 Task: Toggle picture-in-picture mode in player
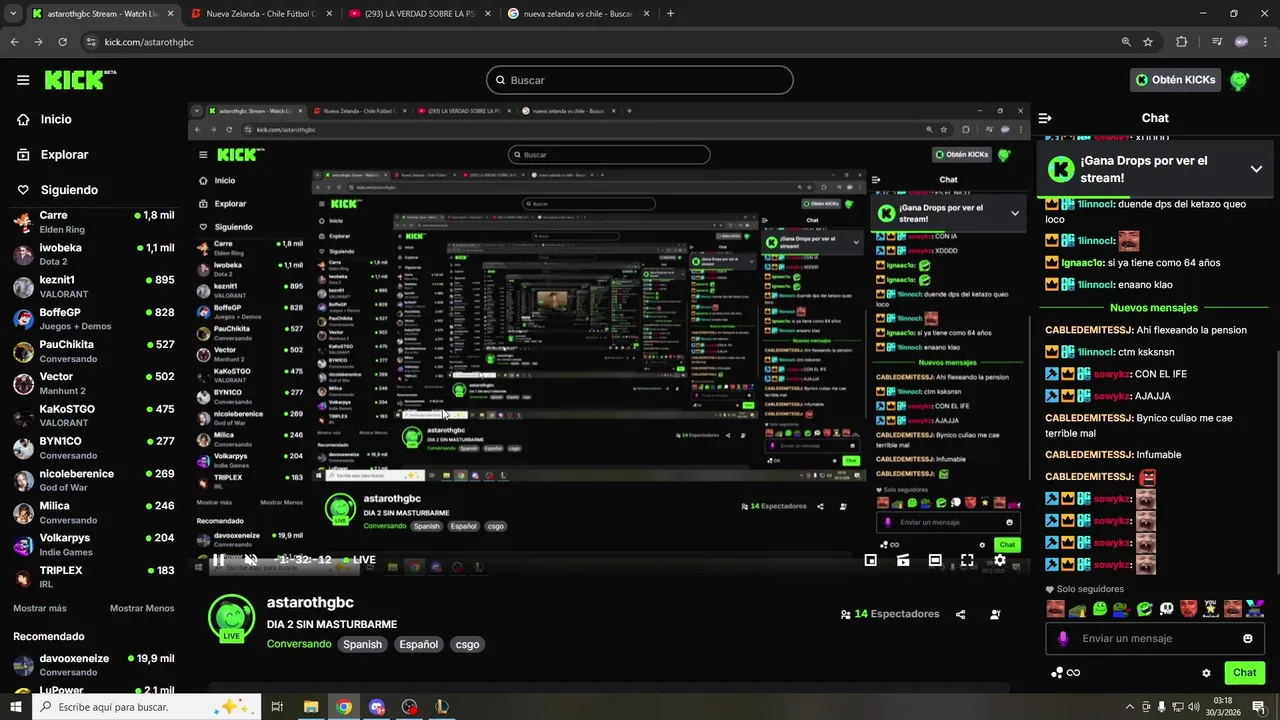point(871,560)
